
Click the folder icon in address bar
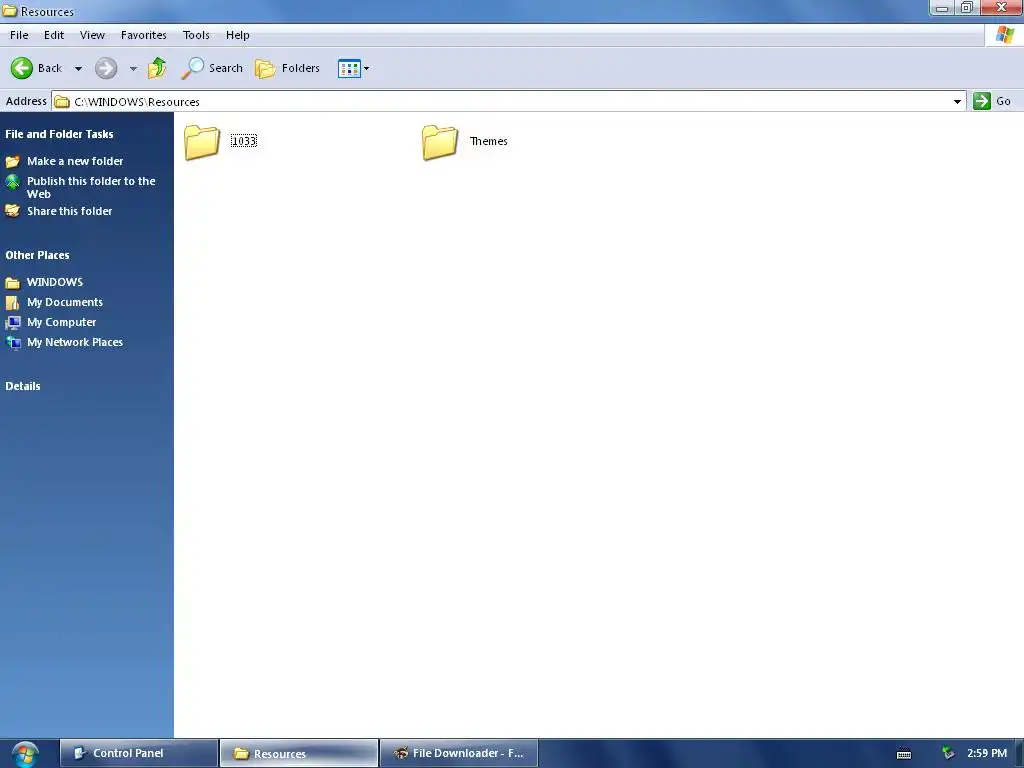click(x=62, y=102)
